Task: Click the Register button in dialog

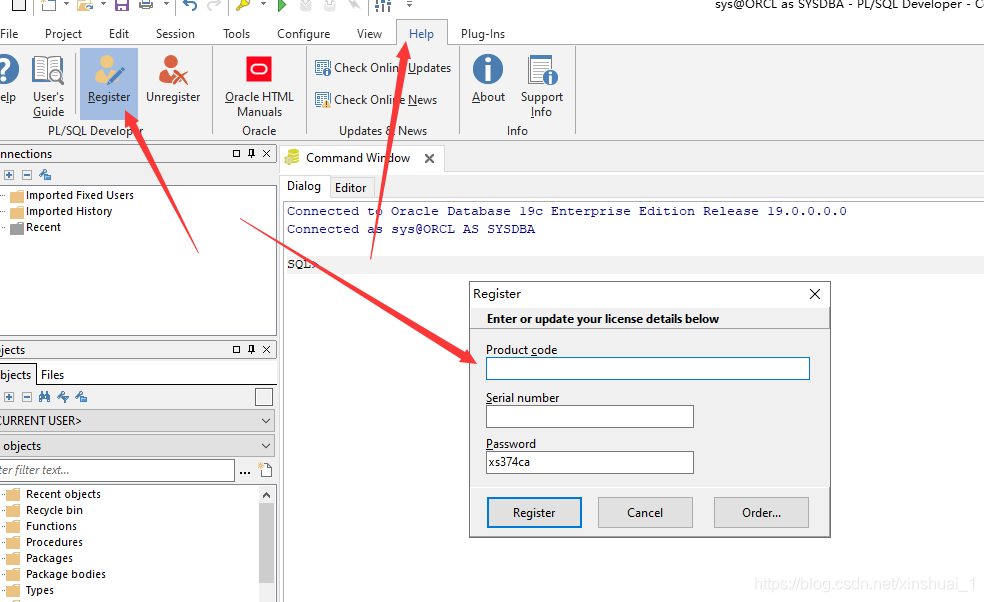Action: tap(534, 513)
